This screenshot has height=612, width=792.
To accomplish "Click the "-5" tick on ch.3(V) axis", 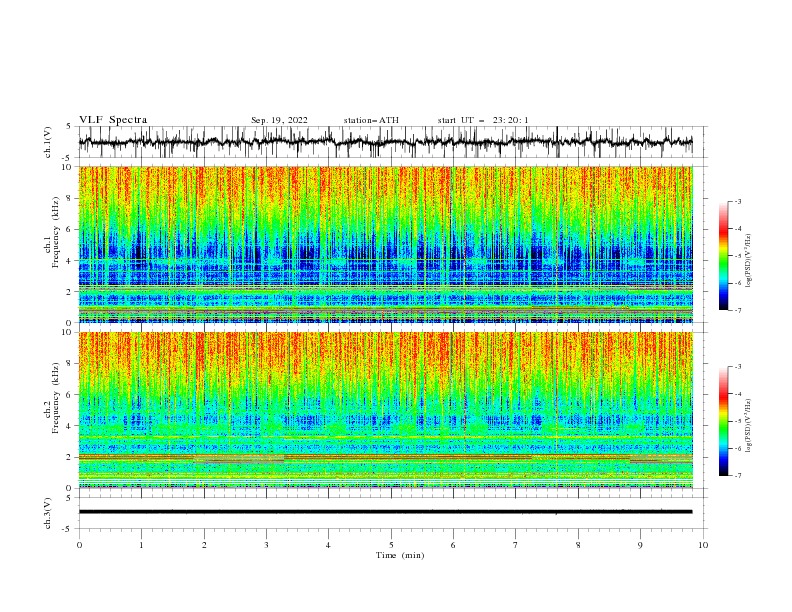I will (68, 529).
